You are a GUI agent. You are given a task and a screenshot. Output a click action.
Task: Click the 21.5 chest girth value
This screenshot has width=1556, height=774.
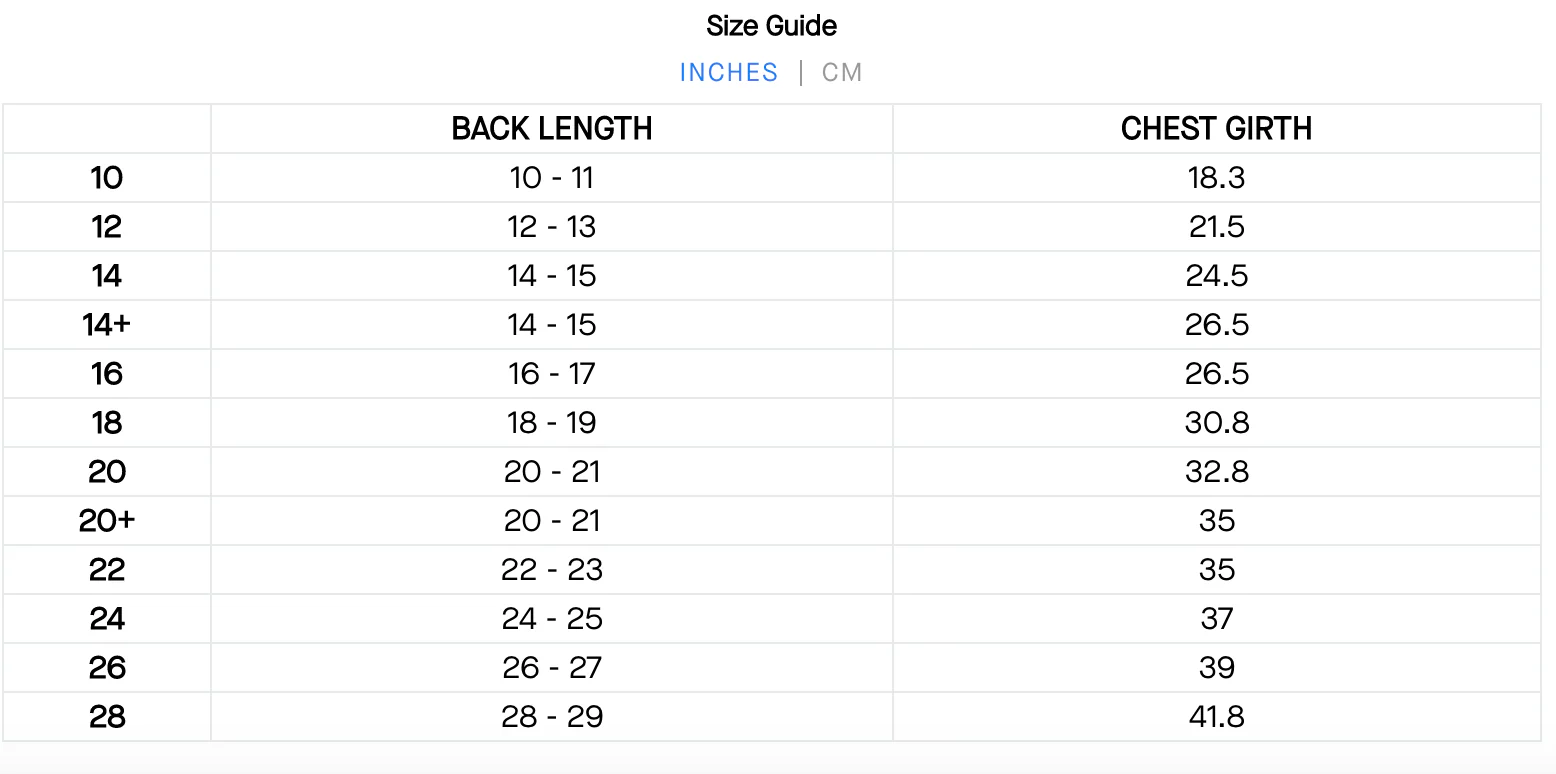1216,227
